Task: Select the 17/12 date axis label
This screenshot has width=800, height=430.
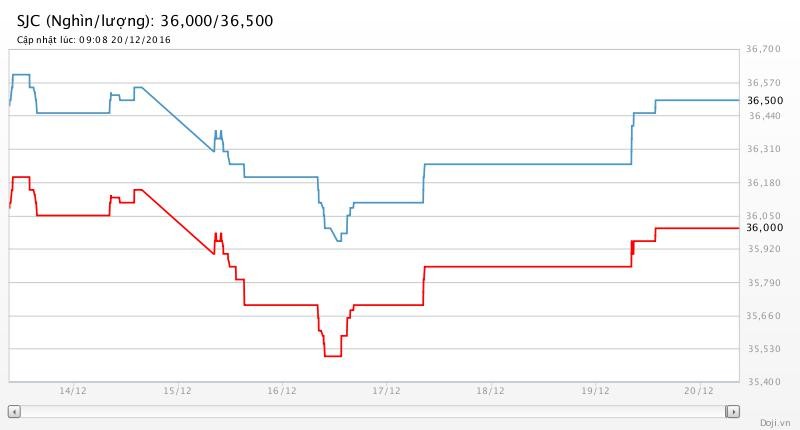Action: pyautogui.click(x=386, y=391)
